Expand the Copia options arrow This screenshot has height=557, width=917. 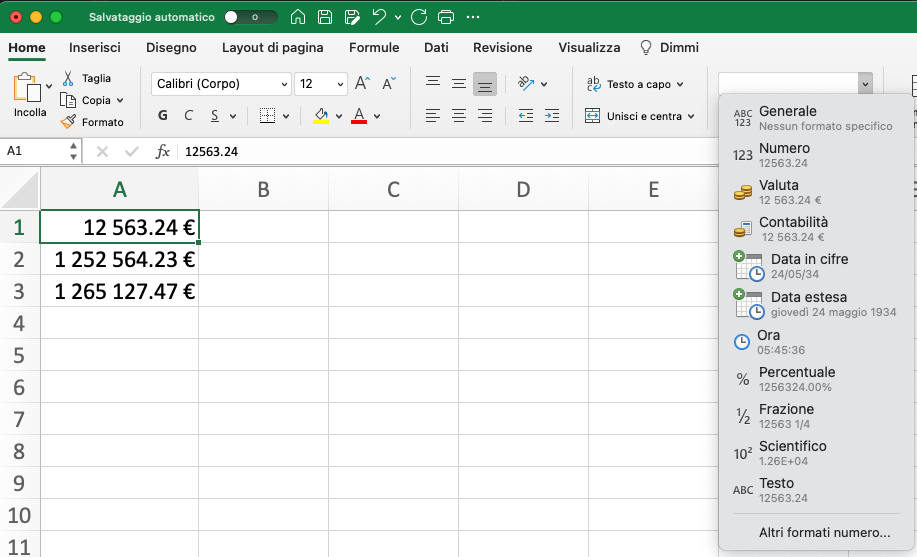point(120,101)
